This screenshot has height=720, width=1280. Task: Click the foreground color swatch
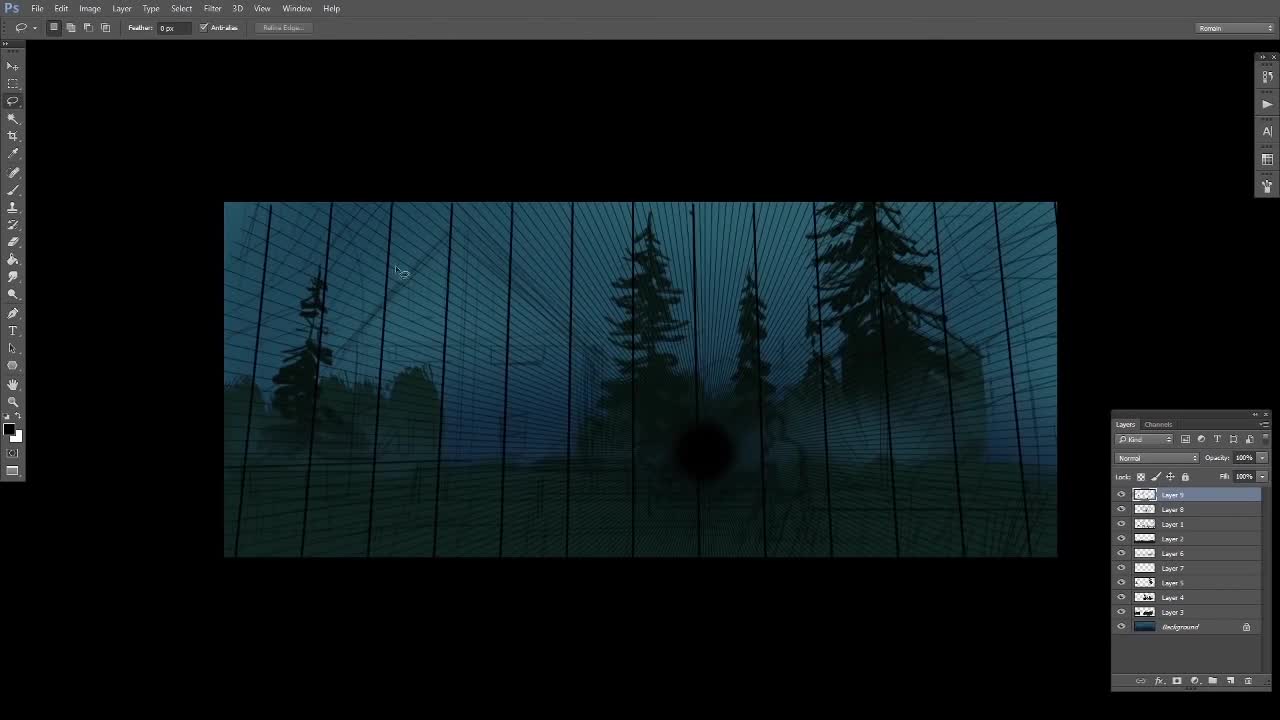(10, 431)
